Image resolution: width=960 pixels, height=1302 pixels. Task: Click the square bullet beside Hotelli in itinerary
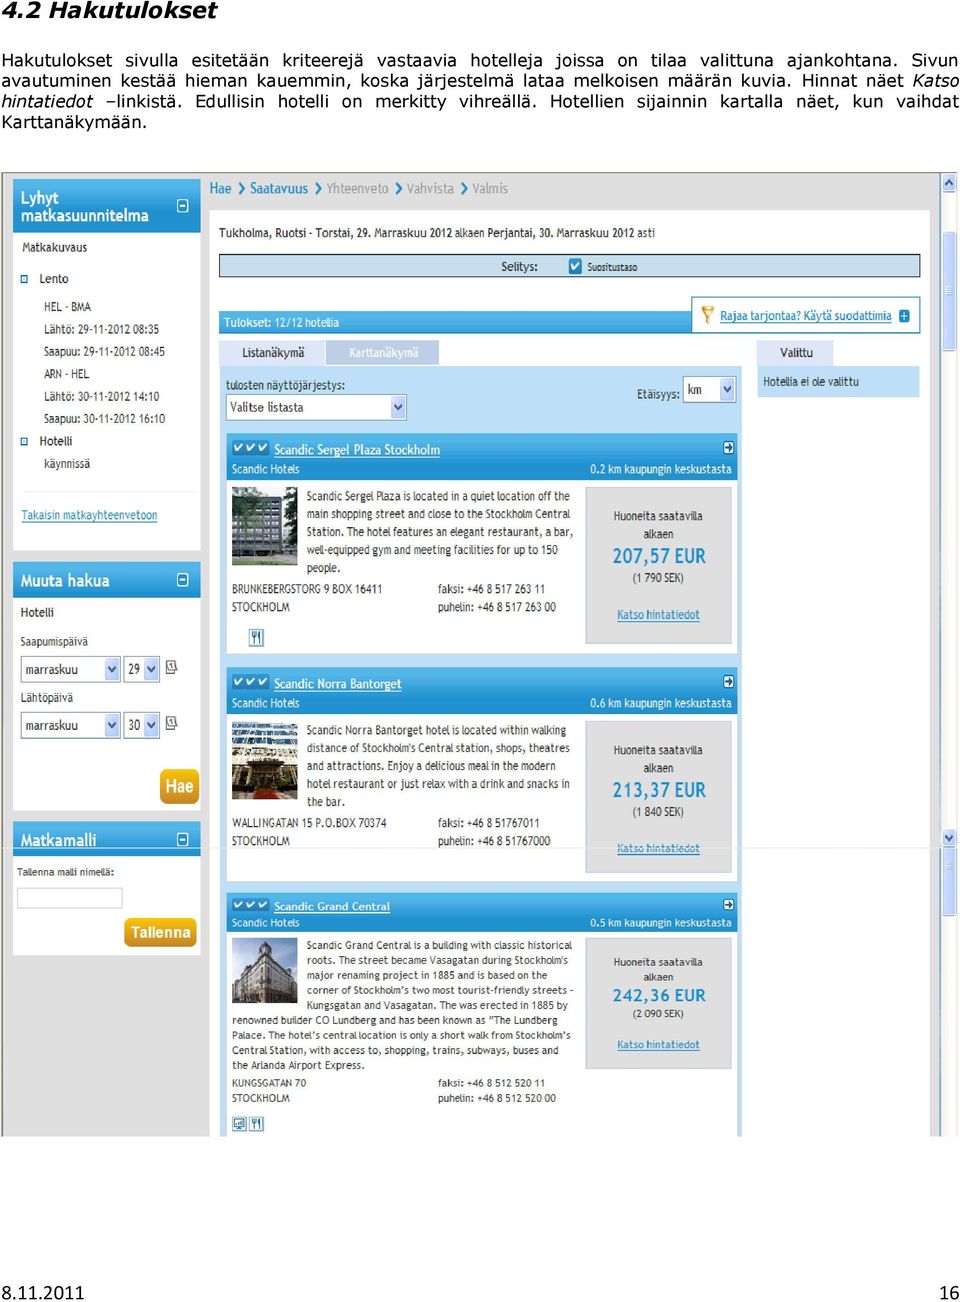(x=25, y=441)
